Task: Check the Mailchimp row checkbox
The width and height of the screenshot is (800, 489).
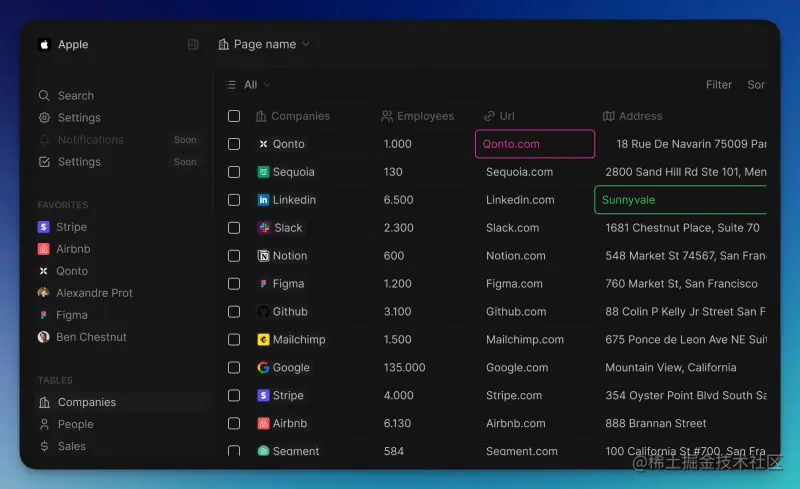Action: click(x=234, y=339)
